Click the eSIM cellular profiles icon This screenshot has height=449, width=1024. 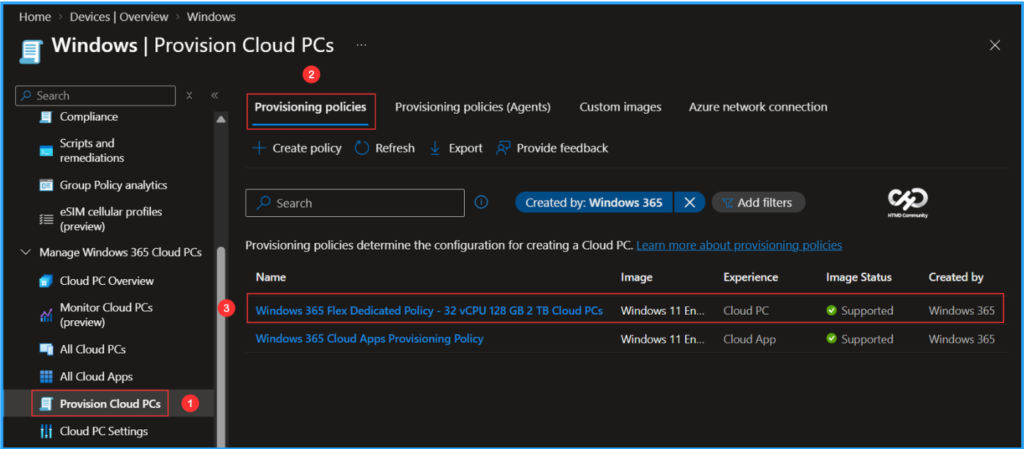click(46, 219)
